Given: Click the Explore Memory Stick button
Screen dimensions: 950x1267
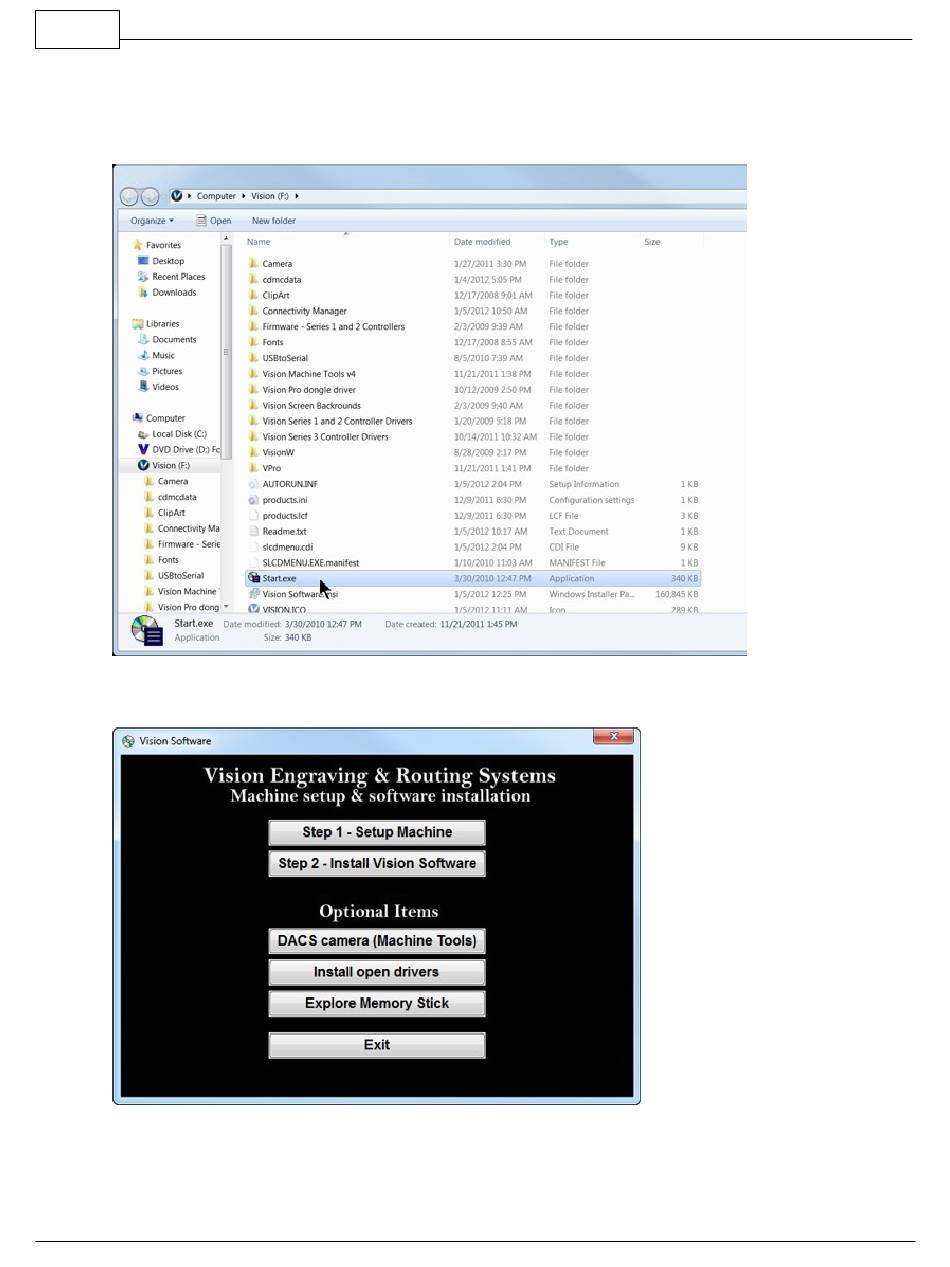Looking at the screenshot, I should pyautogui.click(x=377, y=1003).
